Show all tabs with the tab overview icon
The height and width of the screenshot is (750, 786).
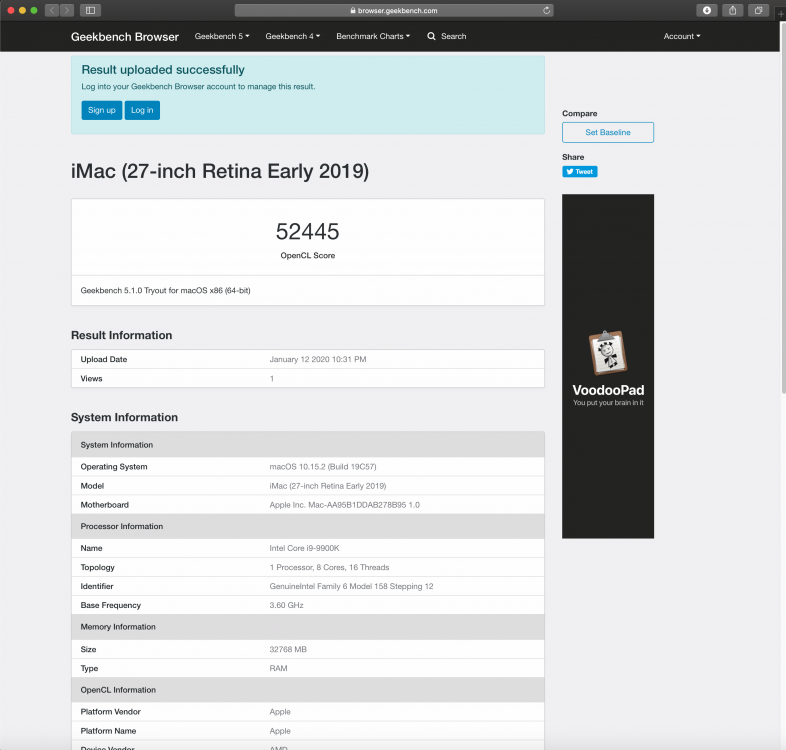coord(758,10)
